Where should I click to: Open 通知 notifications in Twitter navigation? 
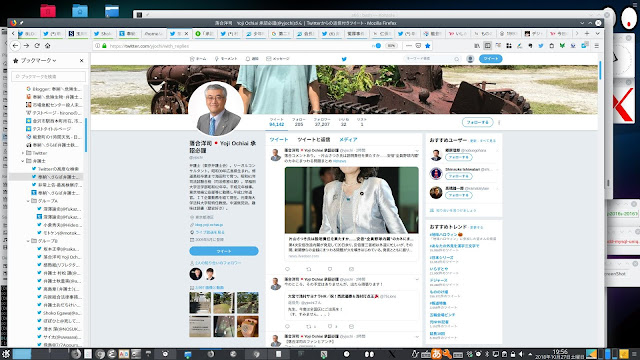(x=252, y=59)
